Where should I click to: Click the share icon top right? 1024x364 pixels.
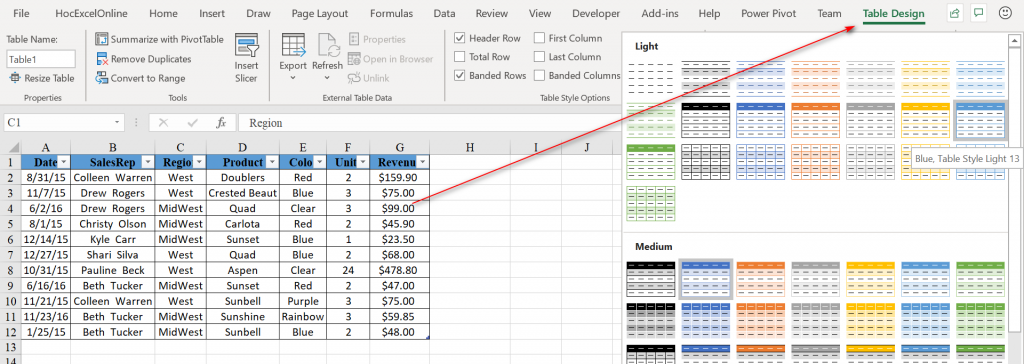(x=954, y=13)
